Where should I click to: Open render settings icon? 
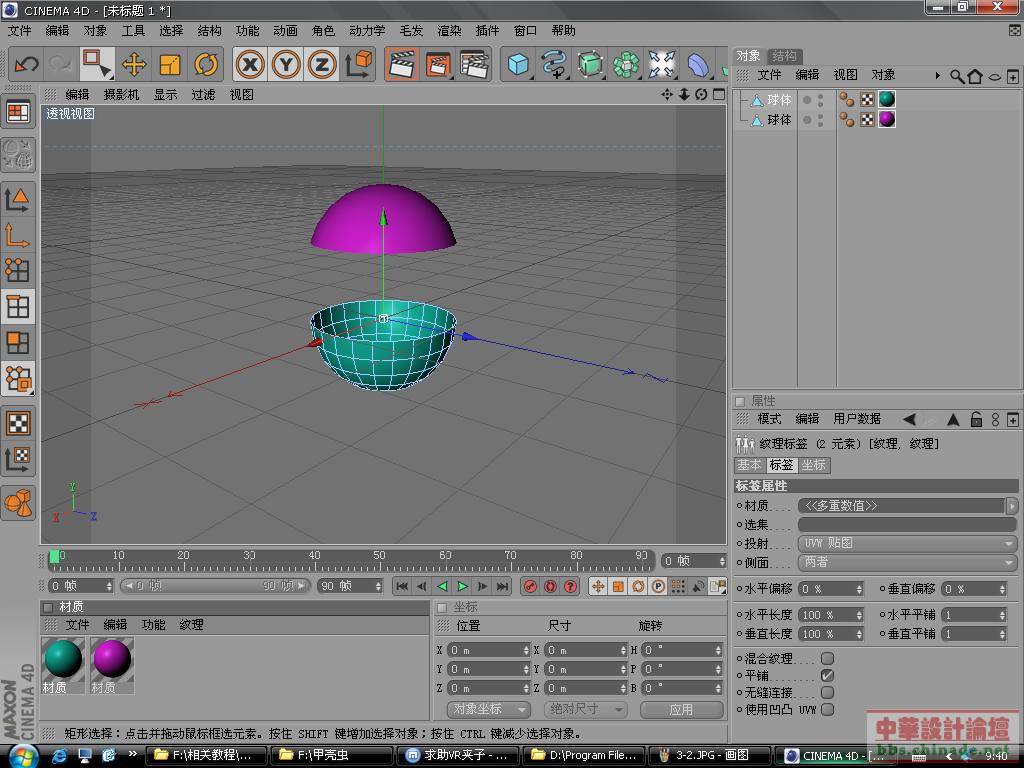(x=475, y=65)
